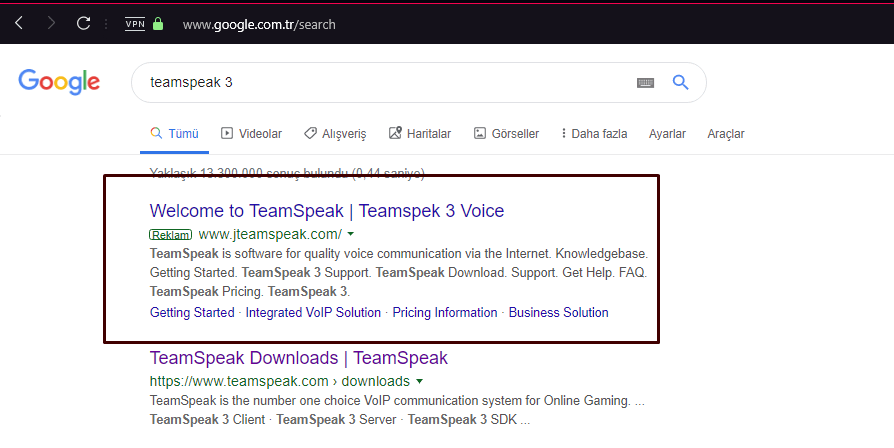Open the Google logo homepage link
The height and width of the screenshot is (448, 894).
point(59,82)
